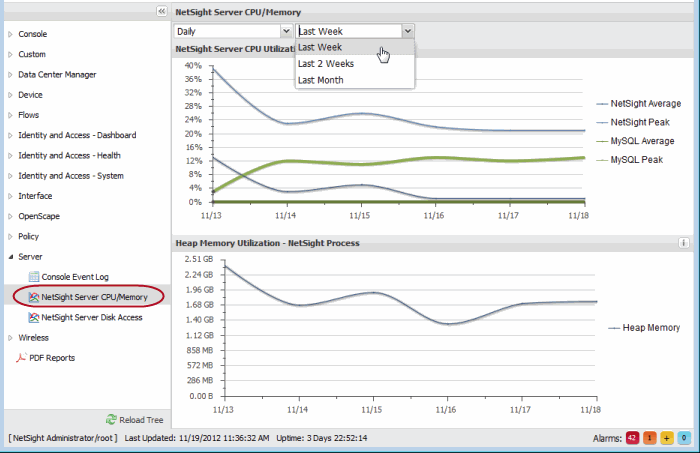This screenshot has height=453, width=700.
Task: Expand the Wireless tree node
Action: 11,338
